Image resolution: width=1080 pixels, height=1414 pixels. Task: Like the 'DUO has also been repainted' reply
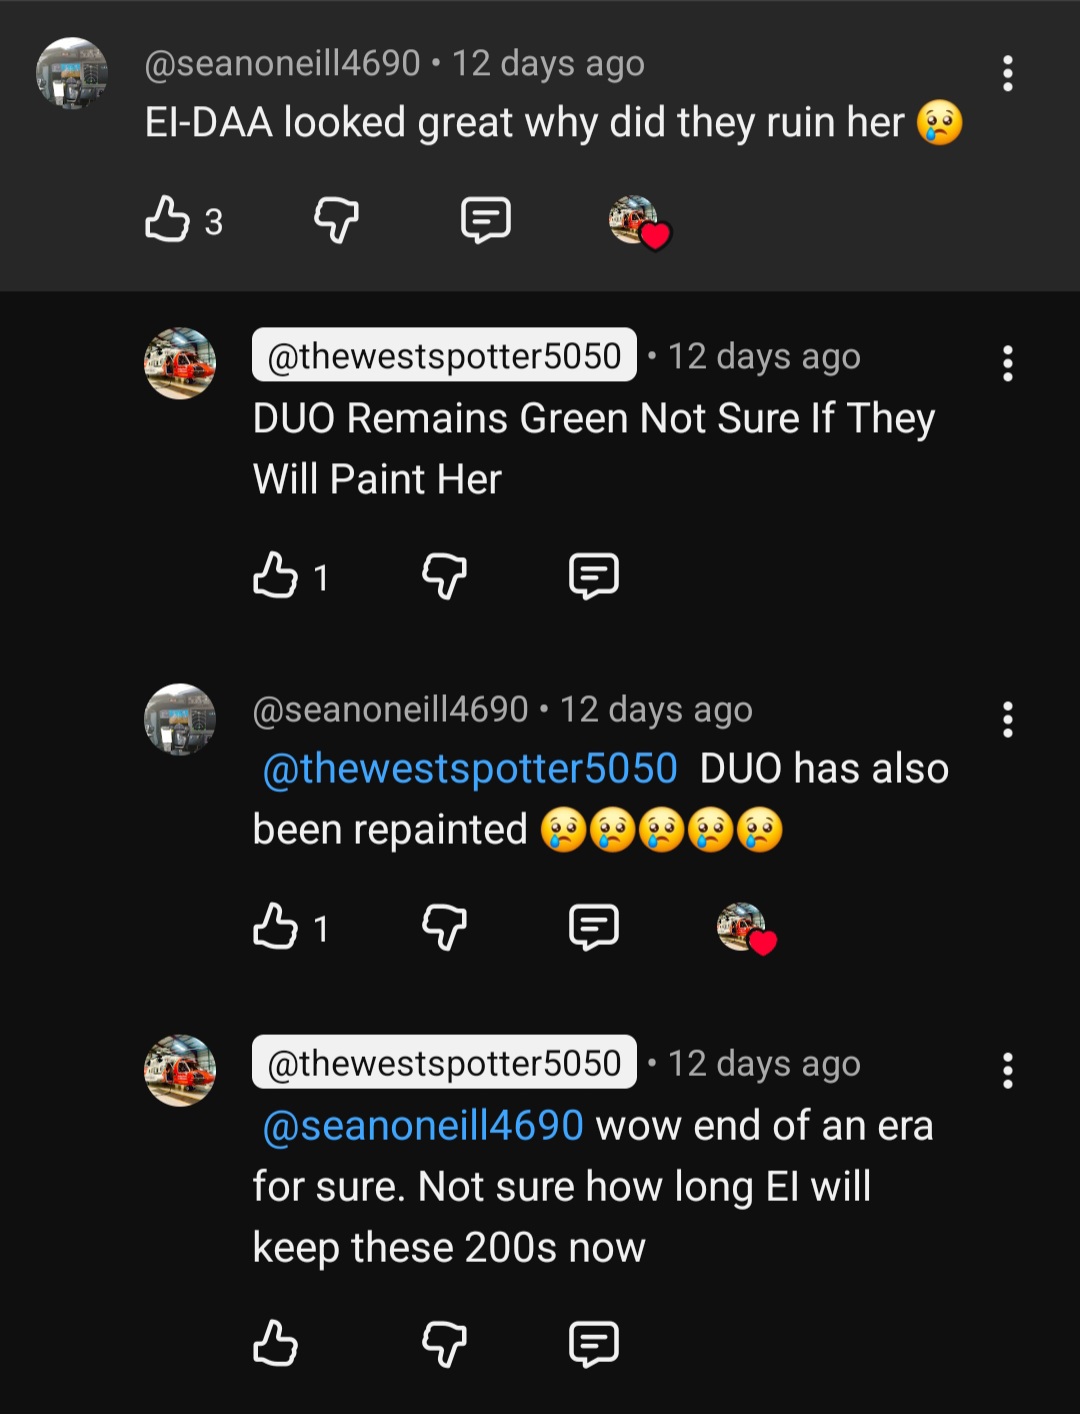[275, 927]
